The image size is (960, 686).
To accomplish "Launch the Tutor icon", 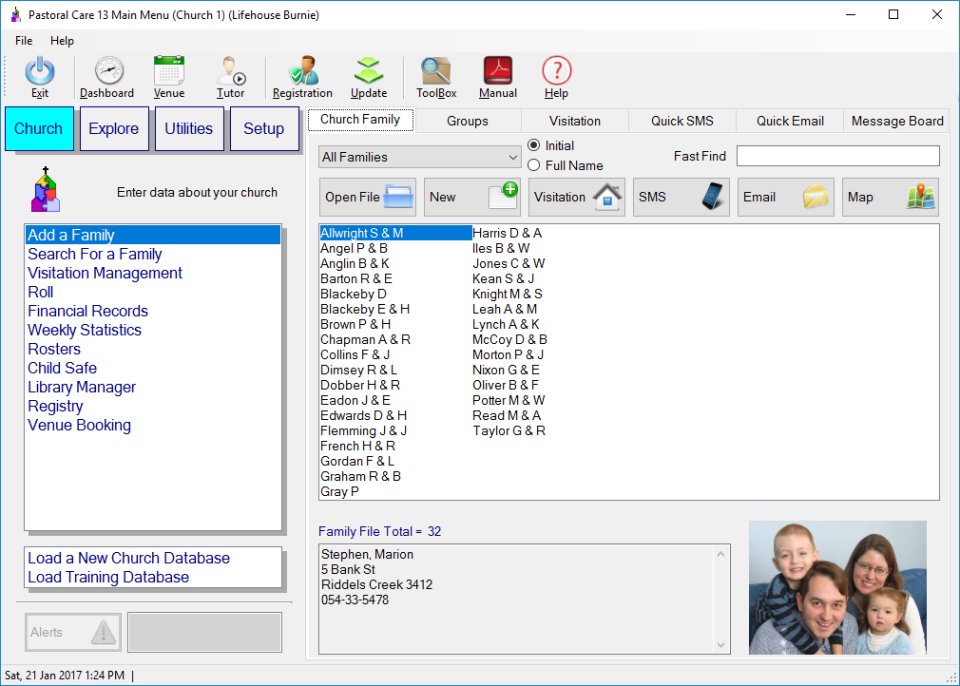I will click(231, 72).
